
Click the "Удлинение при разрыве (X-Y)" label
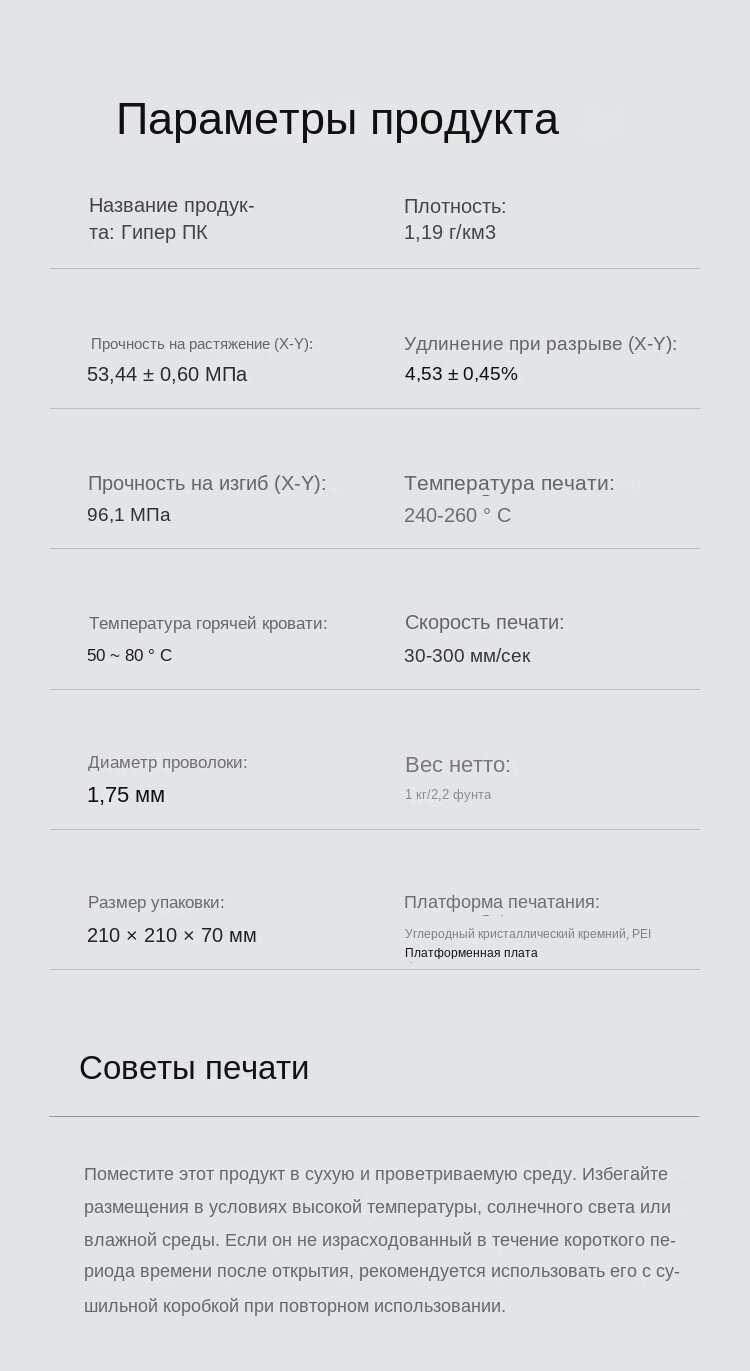[x=540, y=344]
